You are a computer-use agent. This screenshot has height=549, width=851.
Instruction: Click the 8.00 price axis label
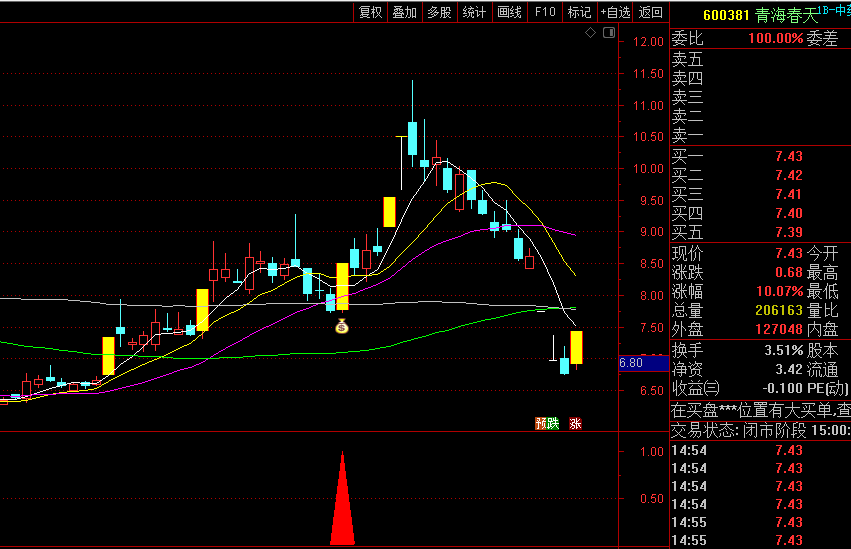click(x=651, y=296)
